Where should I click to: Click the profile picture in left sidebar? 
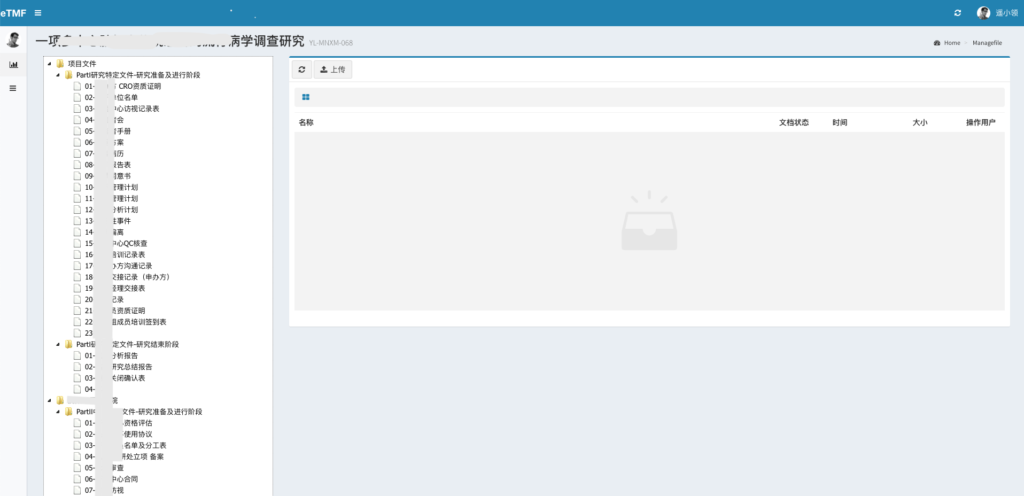[x=14, y=40]
